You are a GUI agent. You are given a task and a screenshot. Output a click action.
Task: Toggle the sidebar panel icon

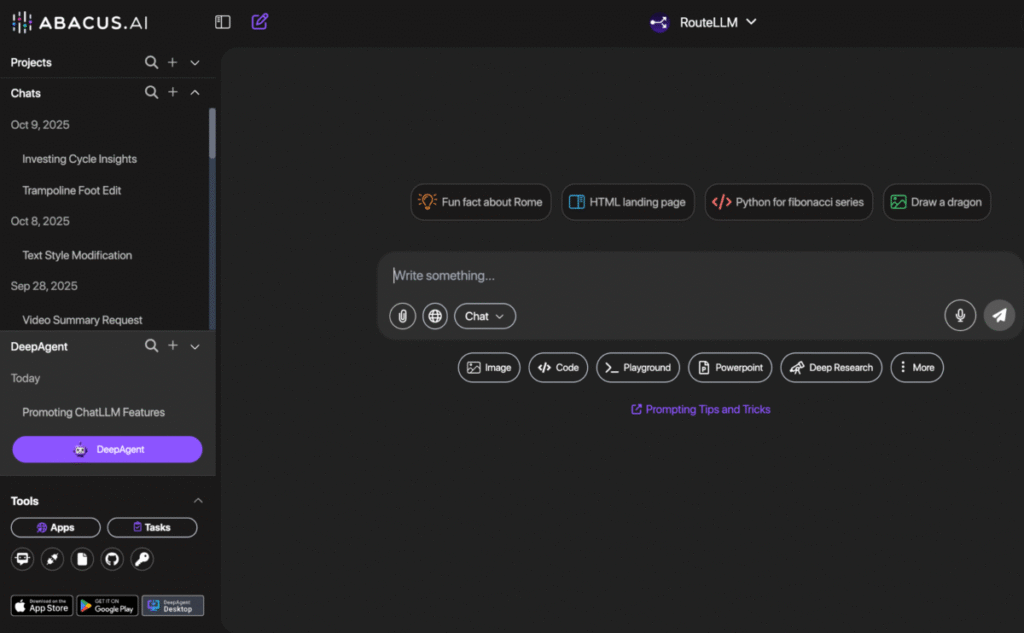223,22
